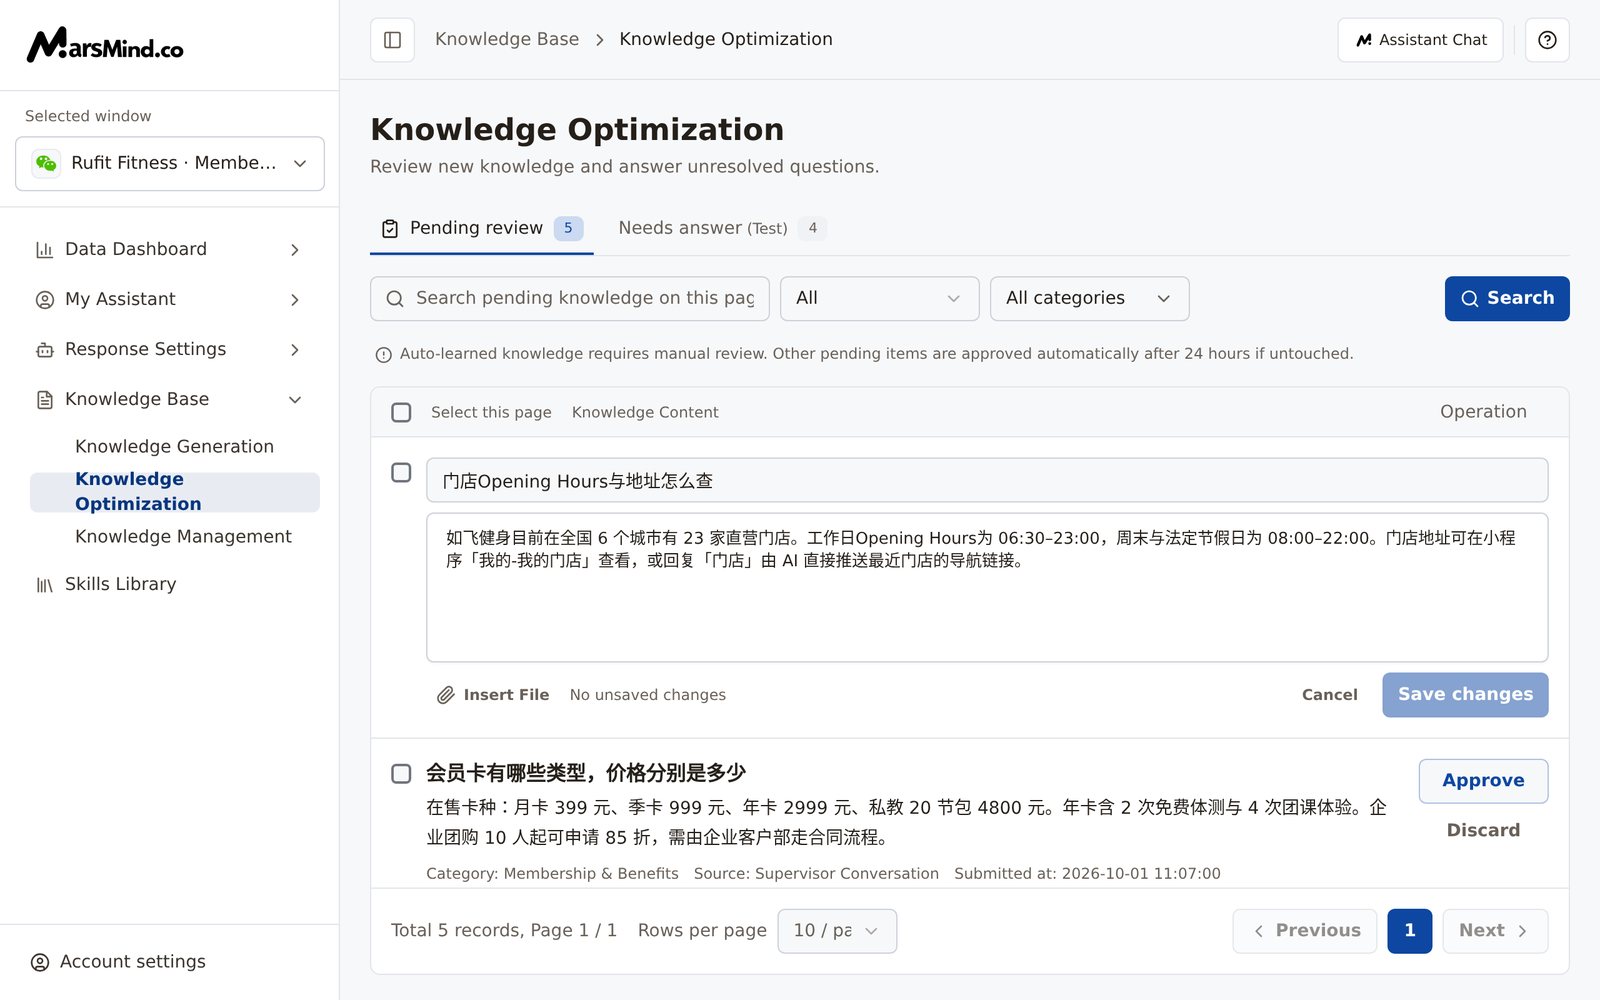Click the Skills Library books icon
Screen dimensions: 1600x1000
[45, 585]
